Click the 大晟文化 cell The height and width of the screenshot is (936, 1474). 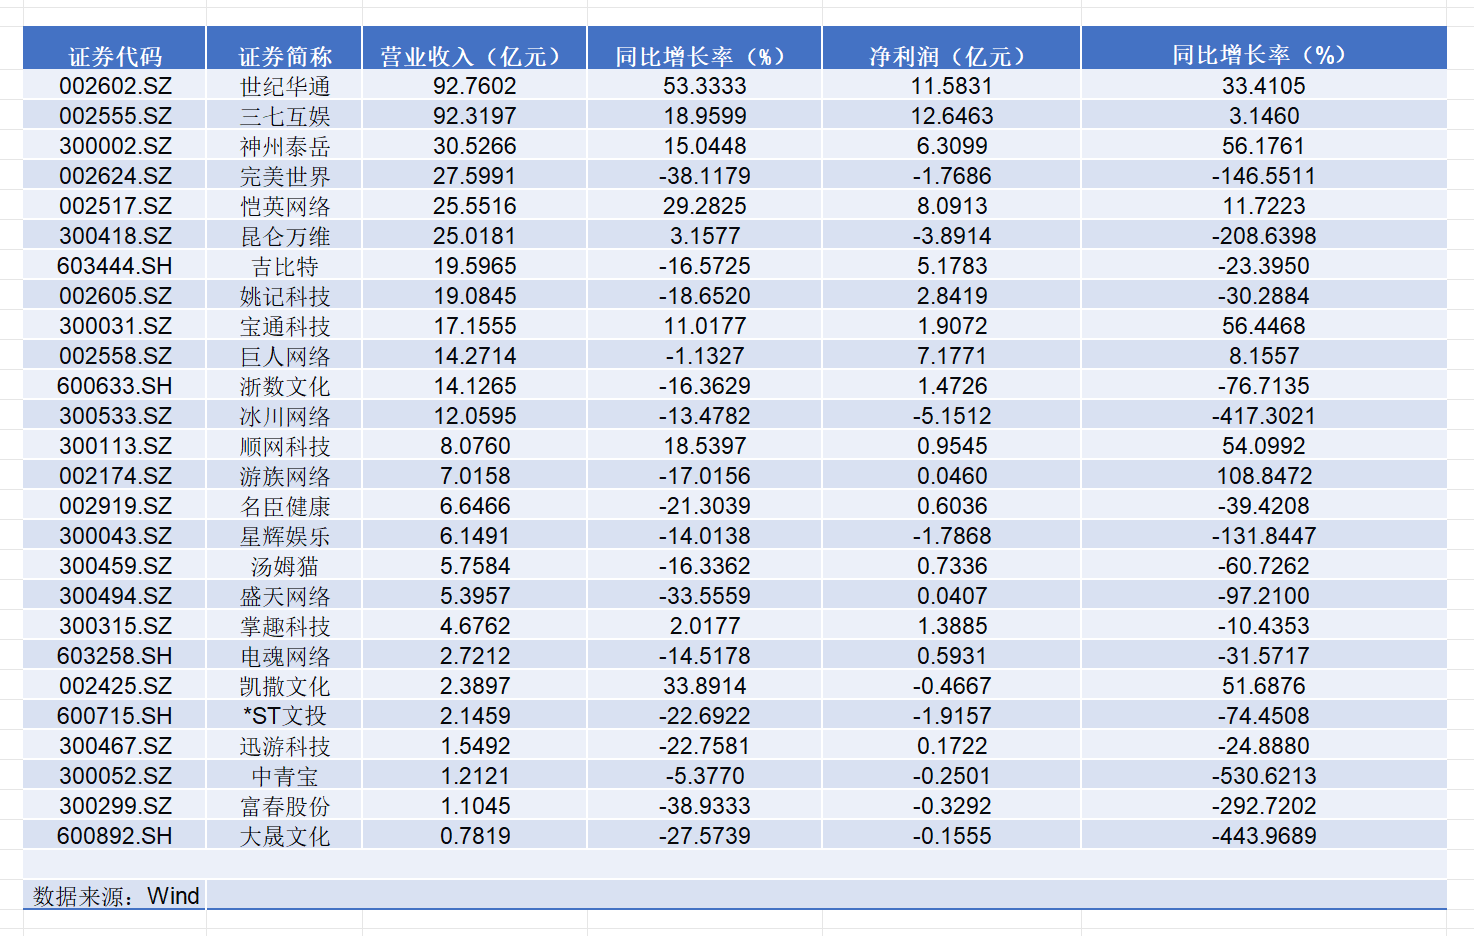pyautogui.click(x=285, y=836)
